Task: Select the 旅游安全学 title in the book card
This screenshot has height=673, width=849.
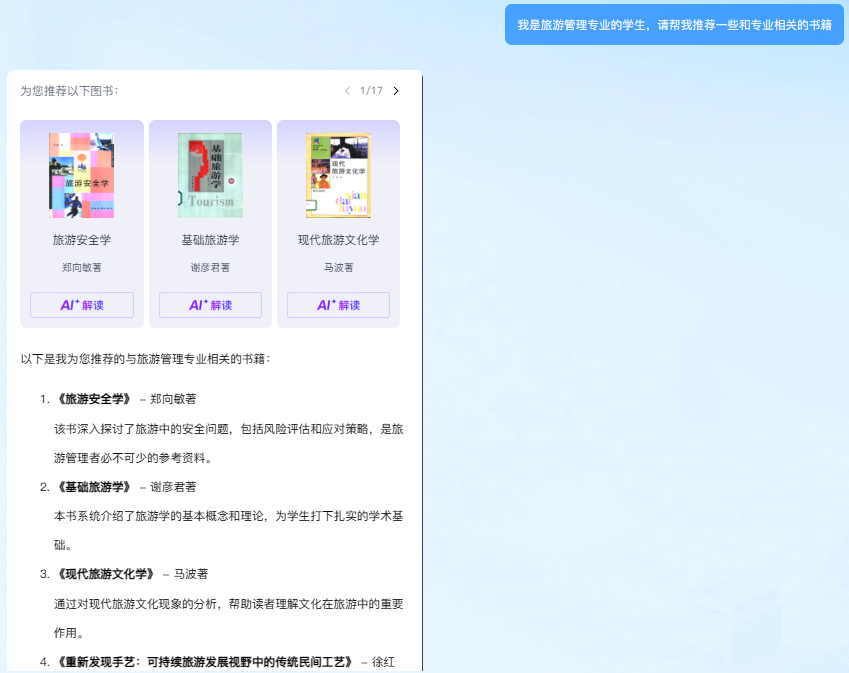Action: coord(82,240)
